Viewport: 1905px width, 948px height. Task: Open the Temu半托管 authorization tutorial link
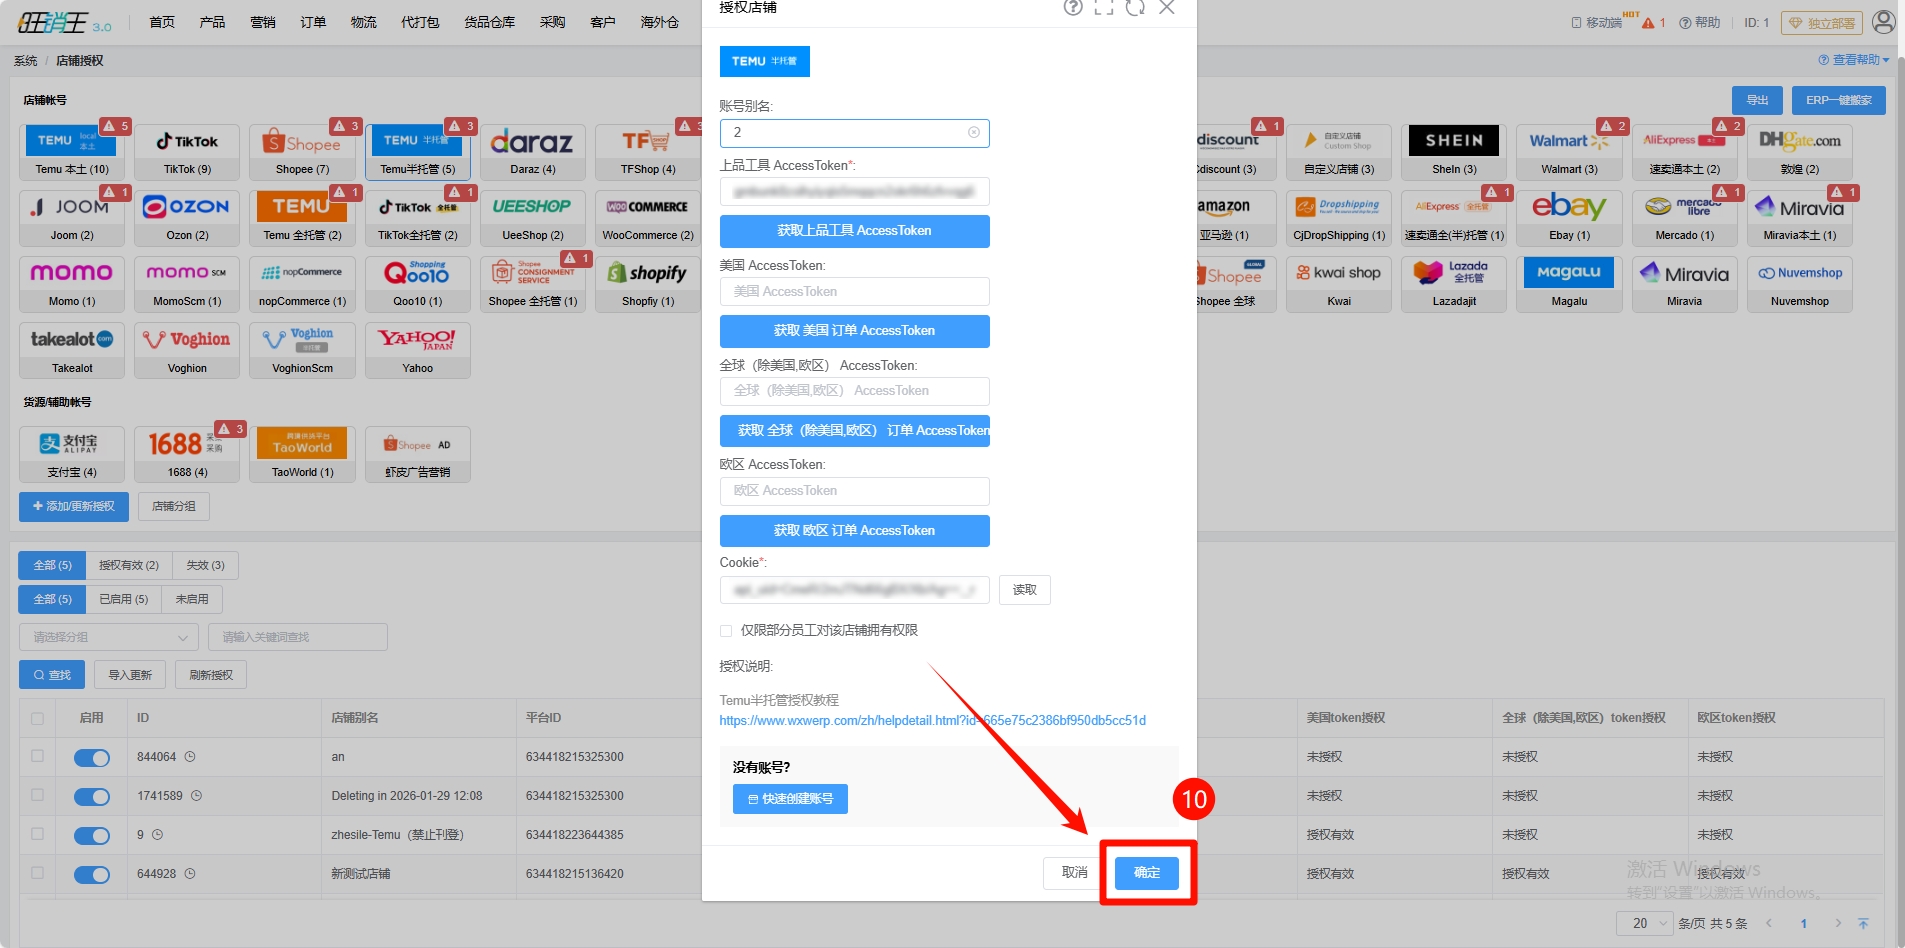[932, 721]
